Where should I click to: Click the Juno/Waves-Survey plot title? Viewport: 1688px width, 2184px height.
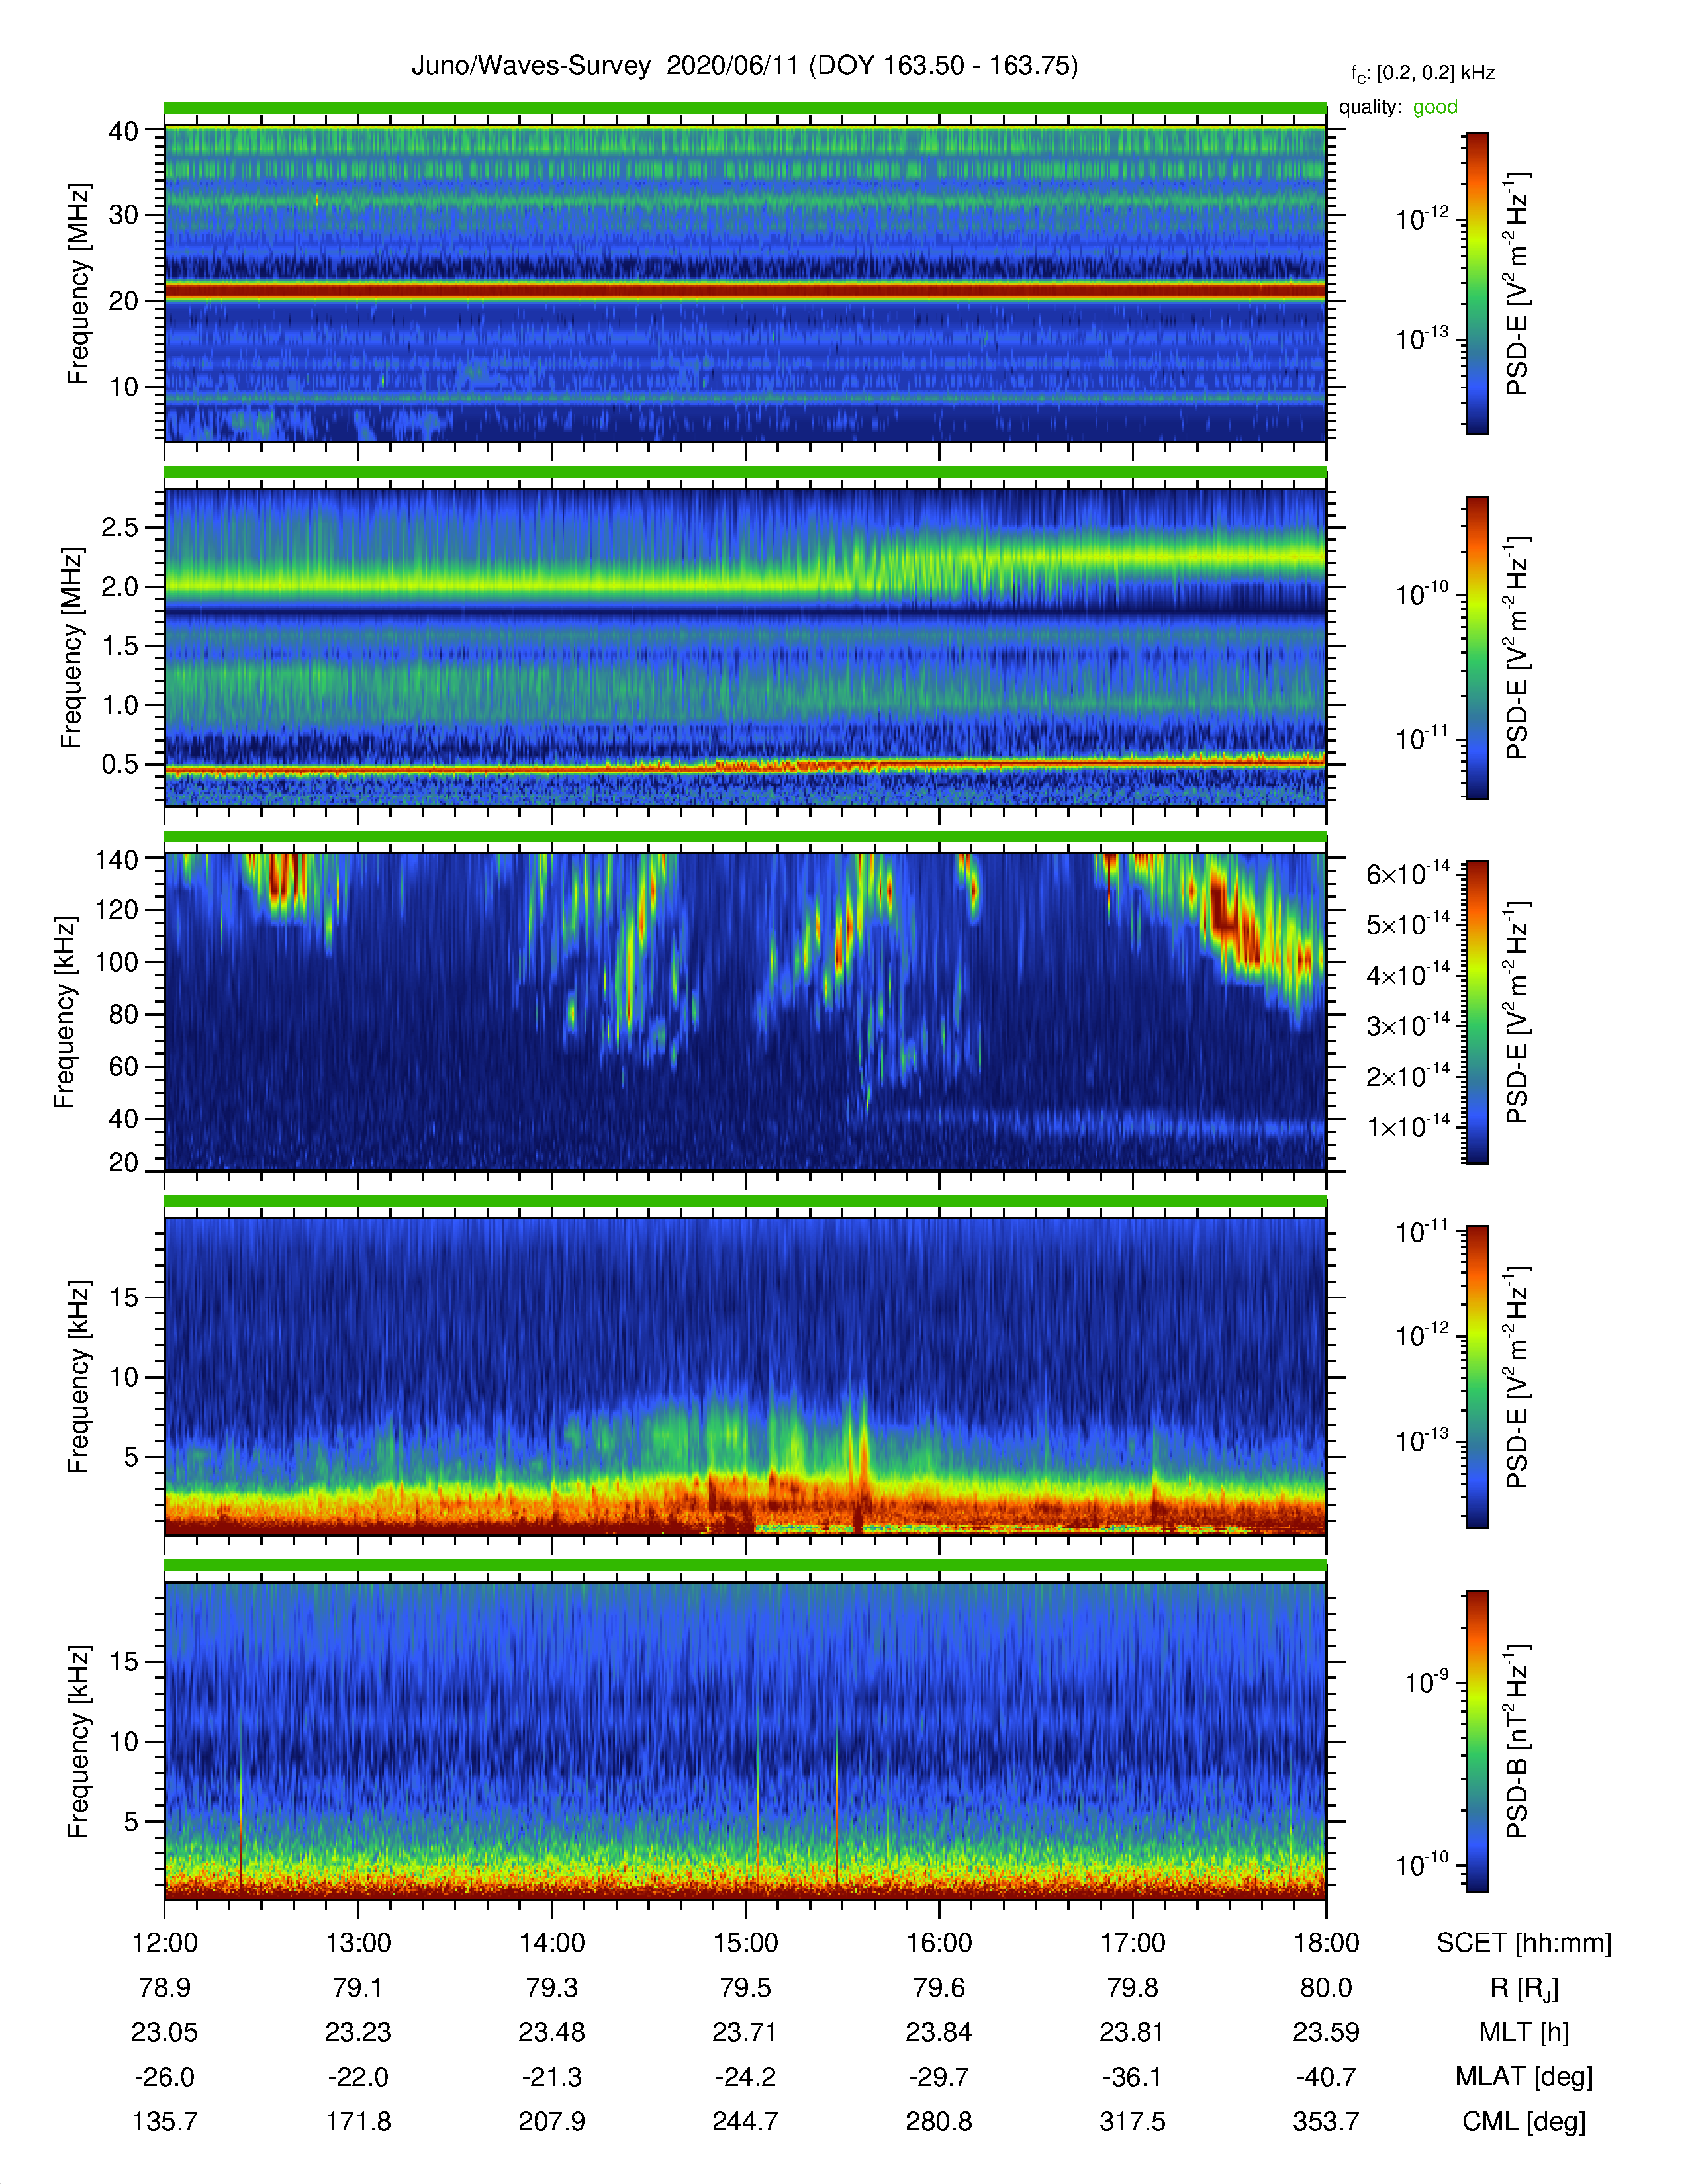[745, 66]
